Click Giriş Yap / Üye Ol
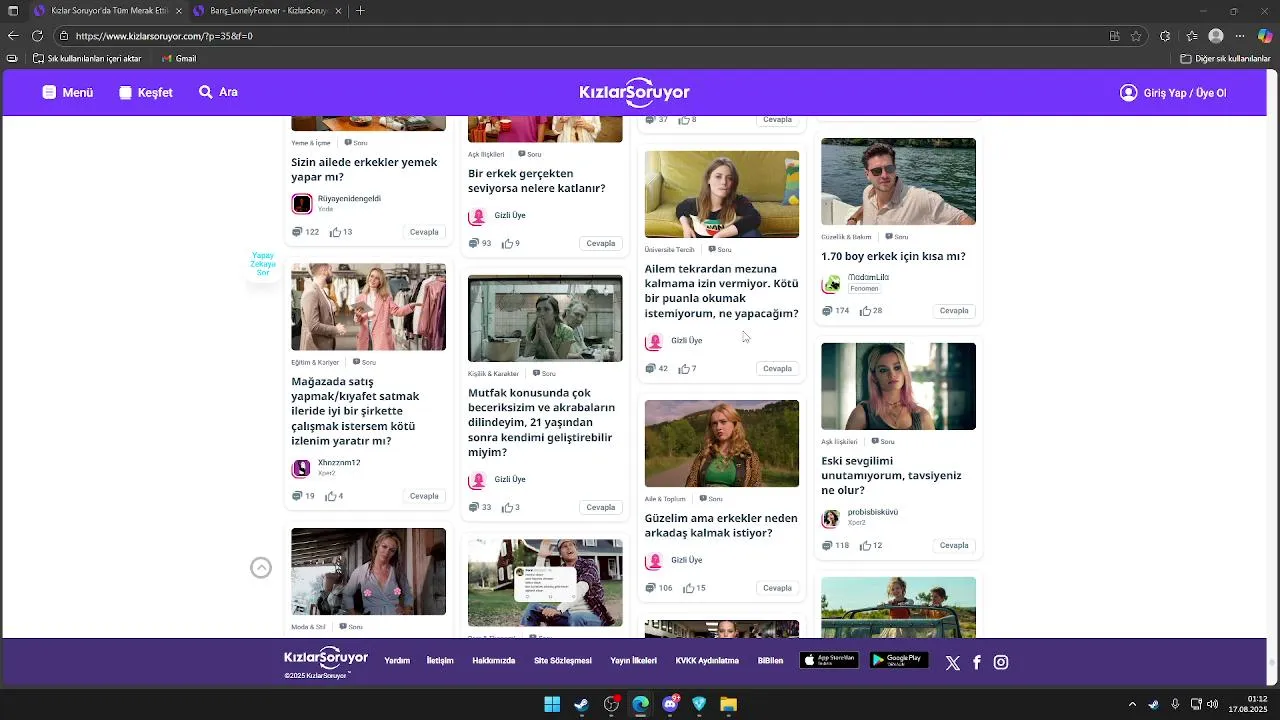Screen dimensions: 1280x720 coord(1173,92)
